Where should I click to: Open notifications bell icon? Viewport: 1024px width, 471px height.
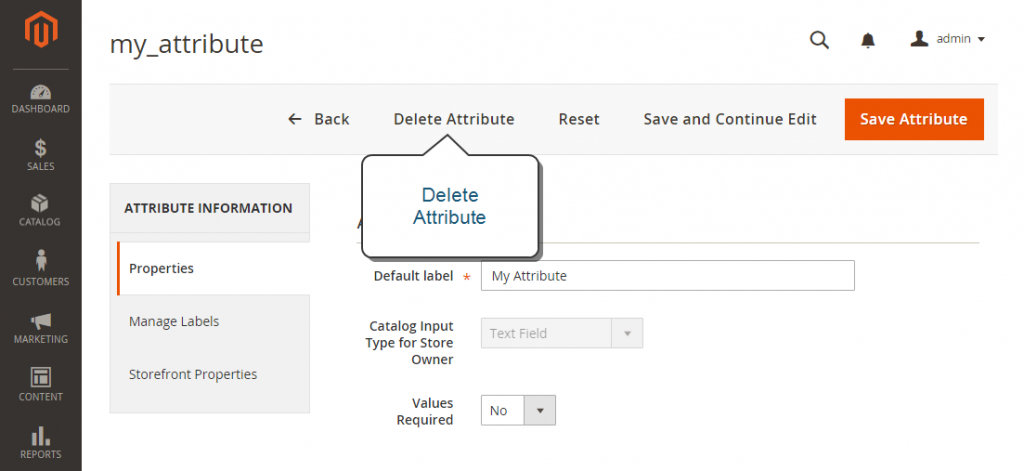coord(867,41)
